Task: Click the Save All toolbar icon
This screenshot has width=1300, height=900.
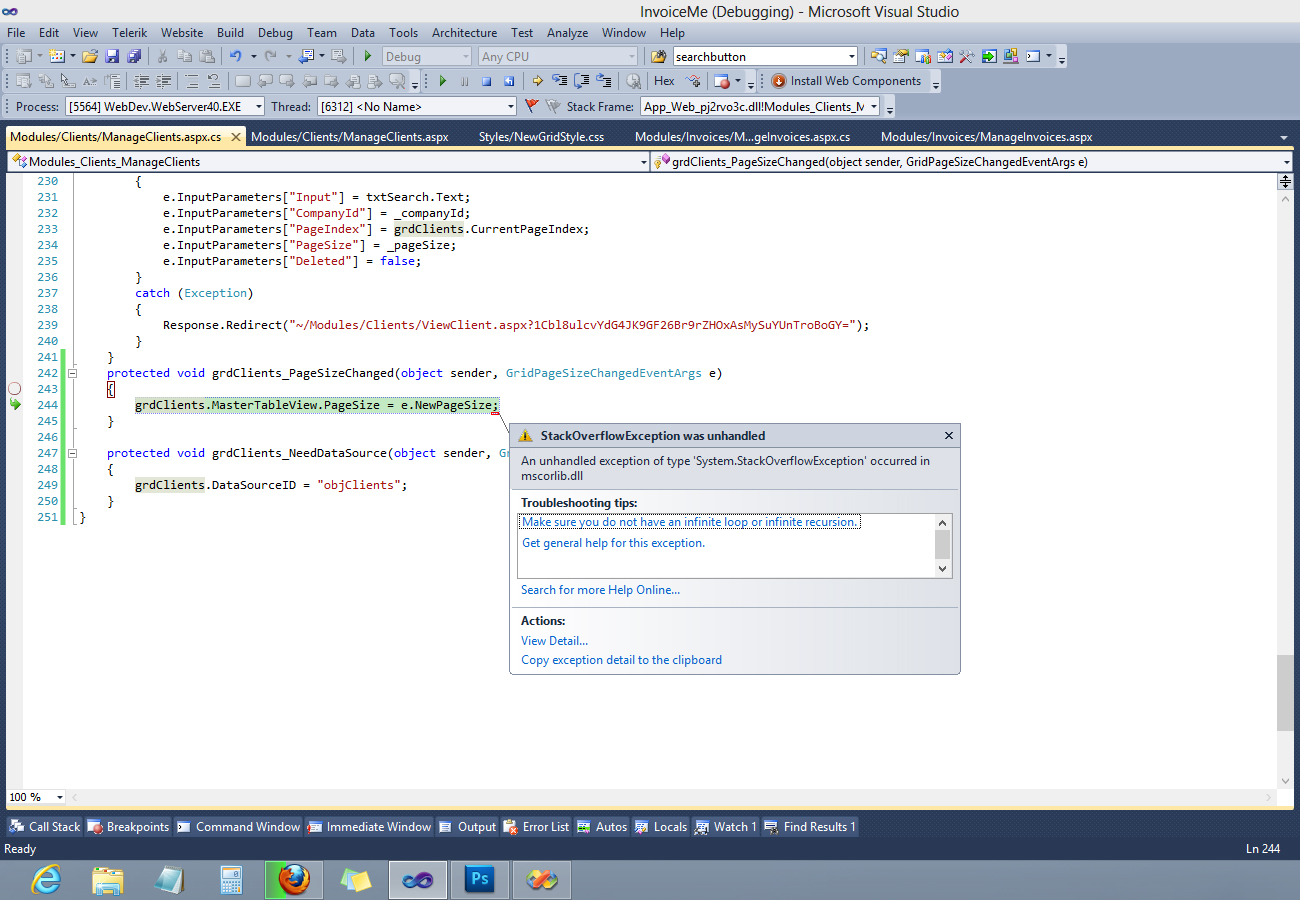Action: (x=134, y=57)
